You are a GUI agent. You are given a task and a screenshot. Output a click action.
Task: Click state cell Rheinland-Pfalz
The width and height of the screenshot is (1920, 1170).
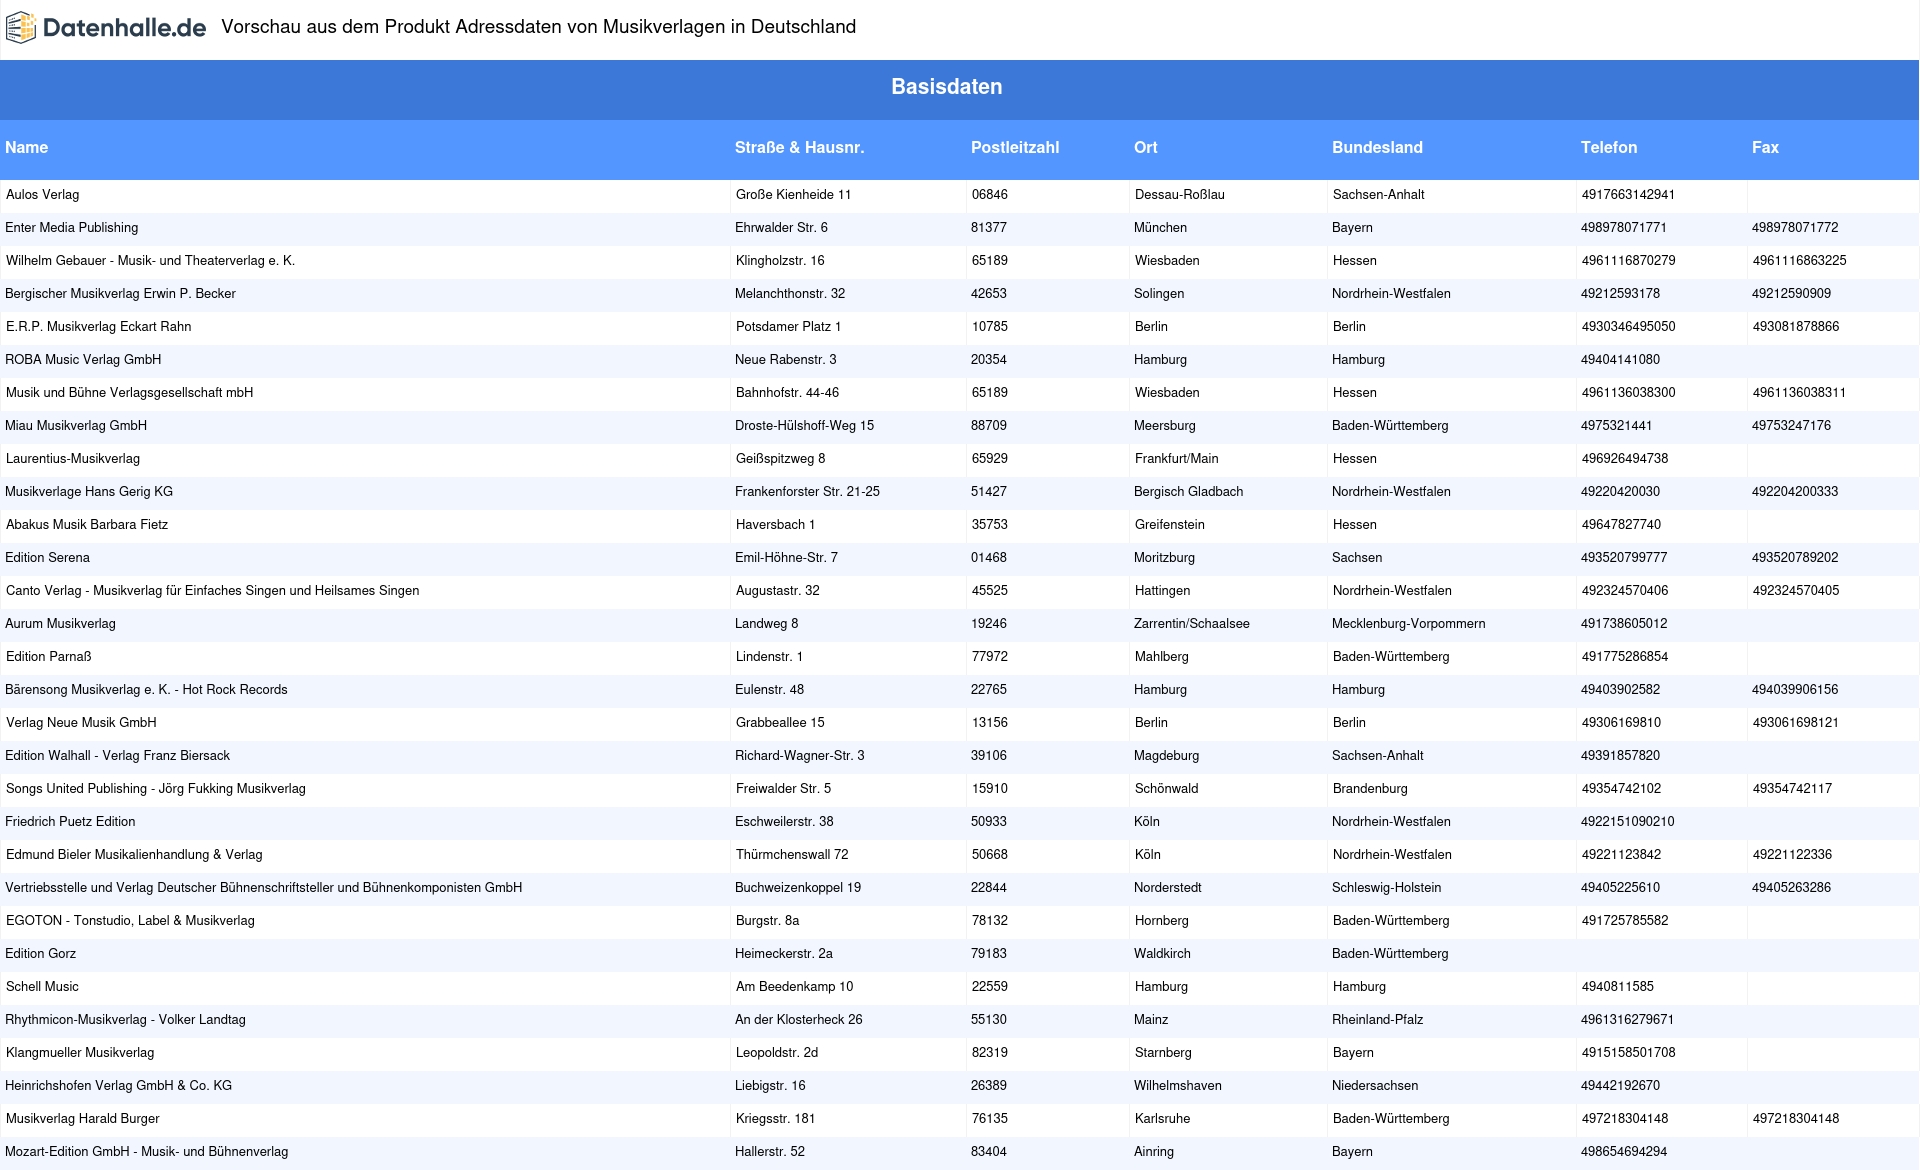(1377, 1020)
